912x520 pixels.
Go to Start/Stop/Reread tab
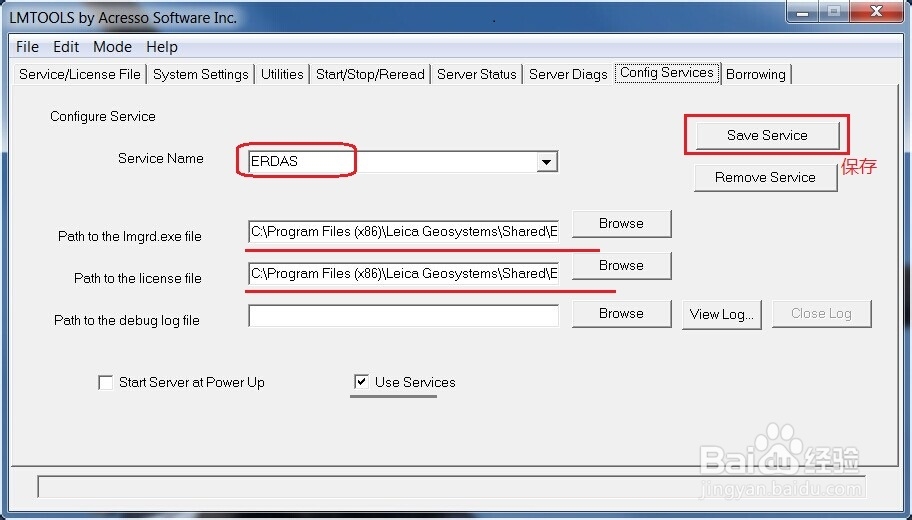click(x=370, y=74)
